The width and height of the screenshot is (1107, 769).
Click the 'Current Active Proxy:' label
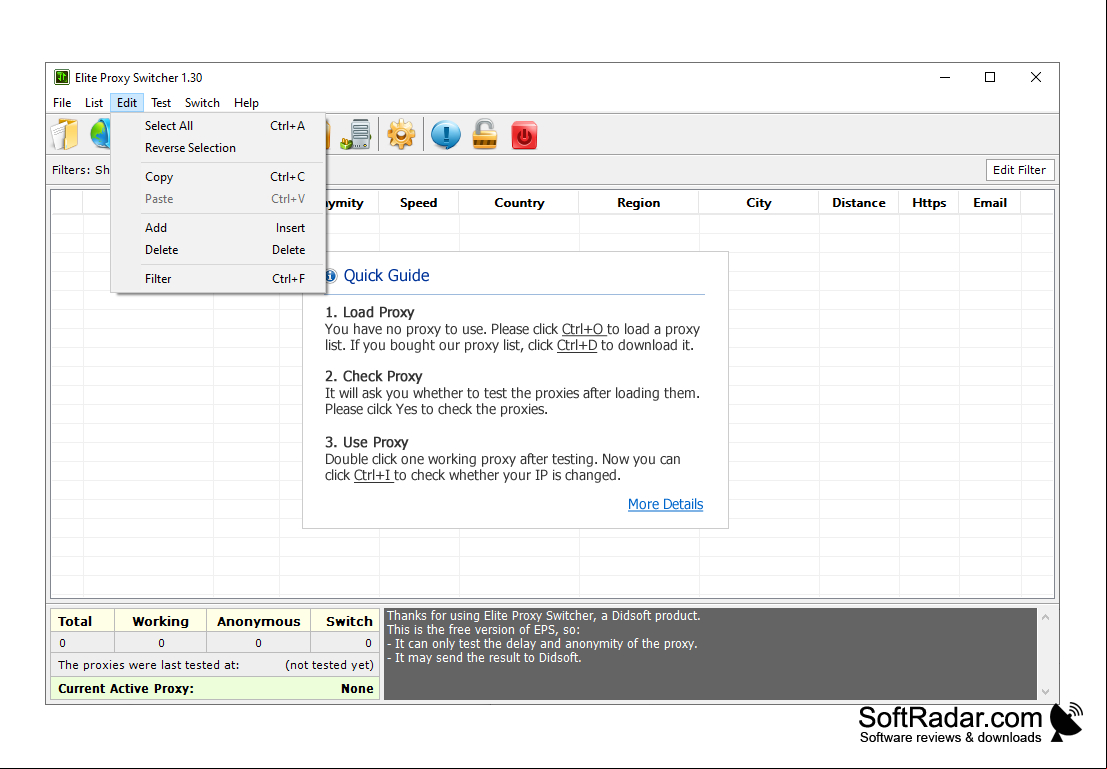click(126, 688)
